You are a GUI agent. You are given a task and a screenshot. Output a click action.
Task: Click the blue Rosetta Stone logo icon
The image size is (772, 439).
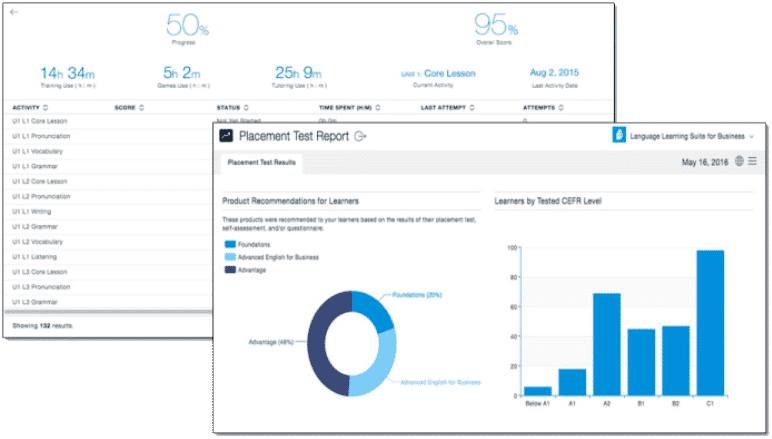click(620, 135)
